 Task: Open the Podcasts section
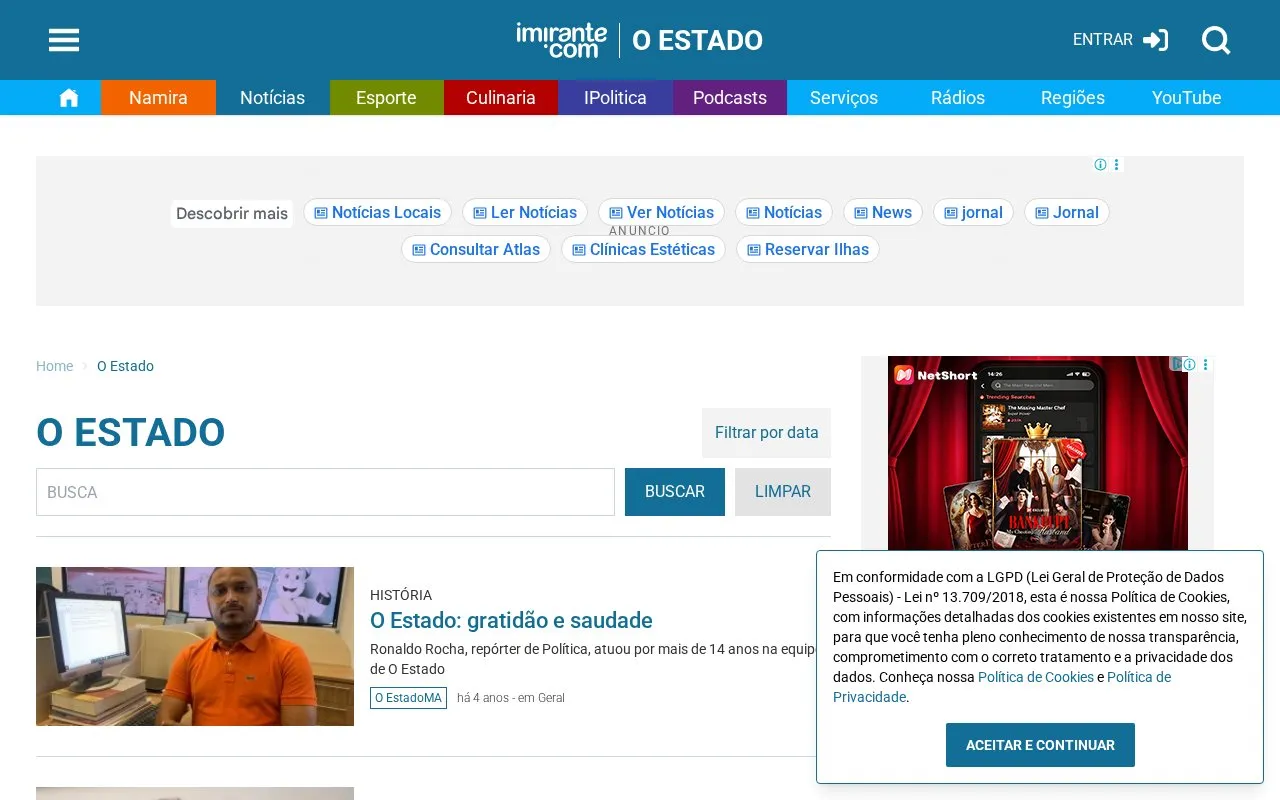point(730,98)
